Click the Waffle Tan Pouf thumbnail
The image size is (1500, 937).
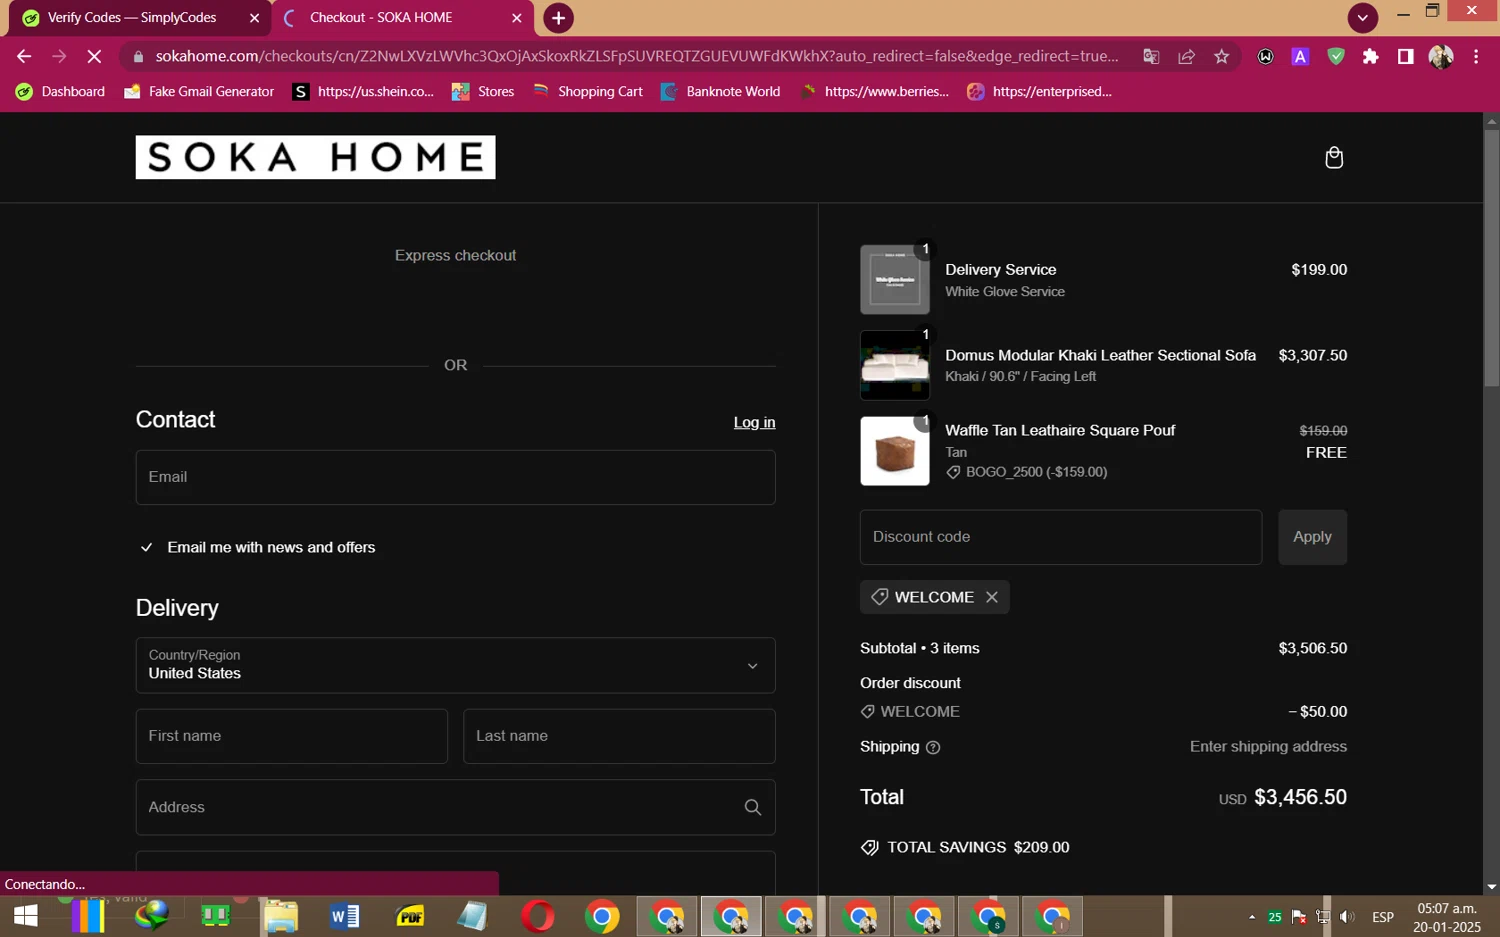point(894,451)
